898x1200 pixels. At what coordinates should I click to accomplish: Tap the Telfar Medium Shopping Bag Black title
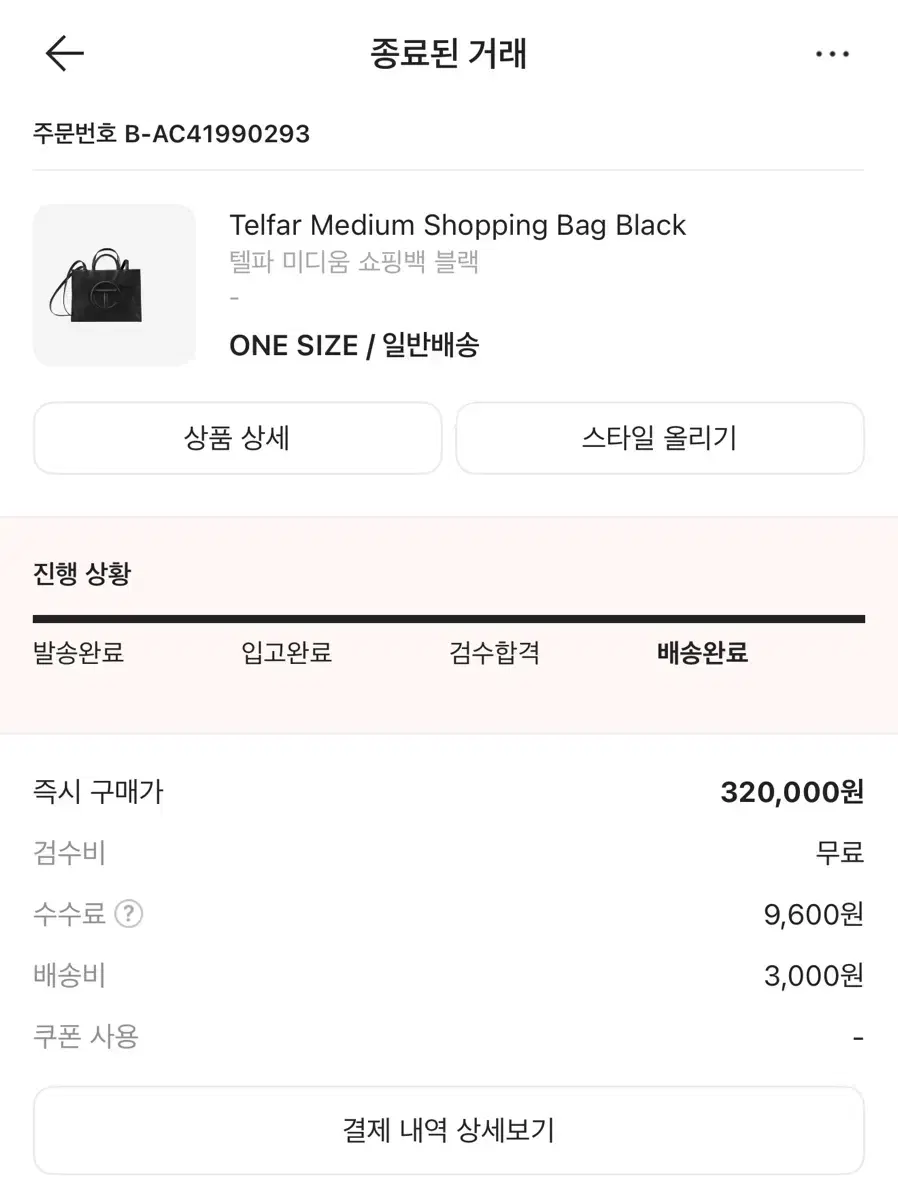tap(457, 225)
